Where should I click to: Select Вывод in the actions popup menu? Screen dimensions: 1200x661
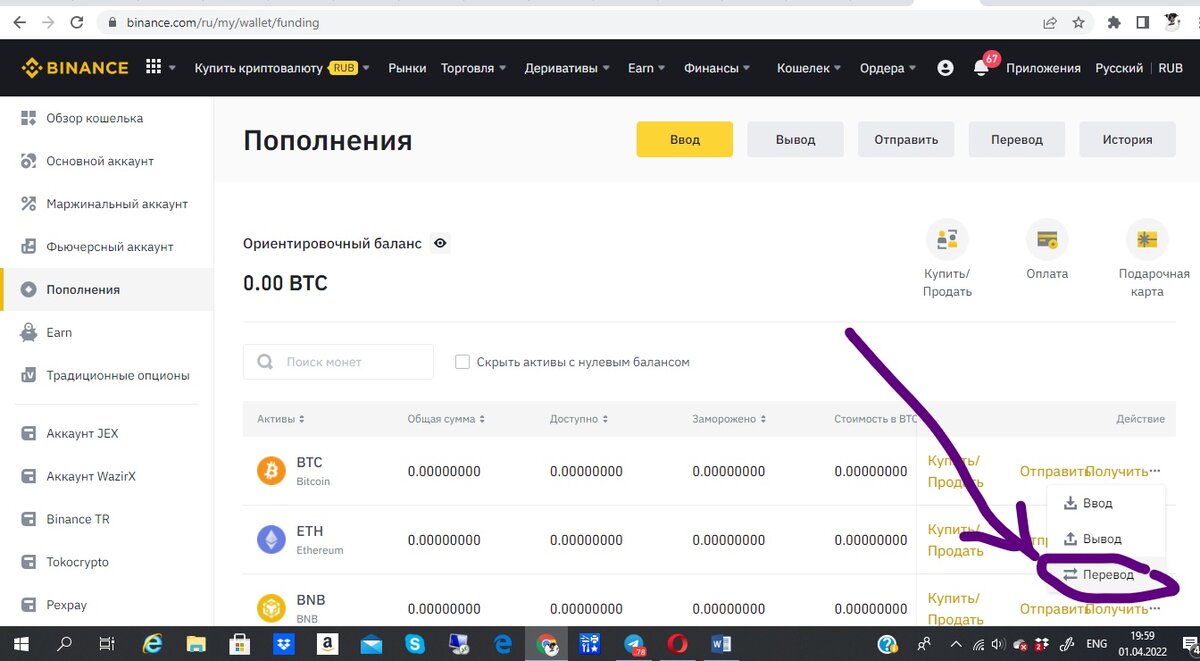pos(1105,538)
